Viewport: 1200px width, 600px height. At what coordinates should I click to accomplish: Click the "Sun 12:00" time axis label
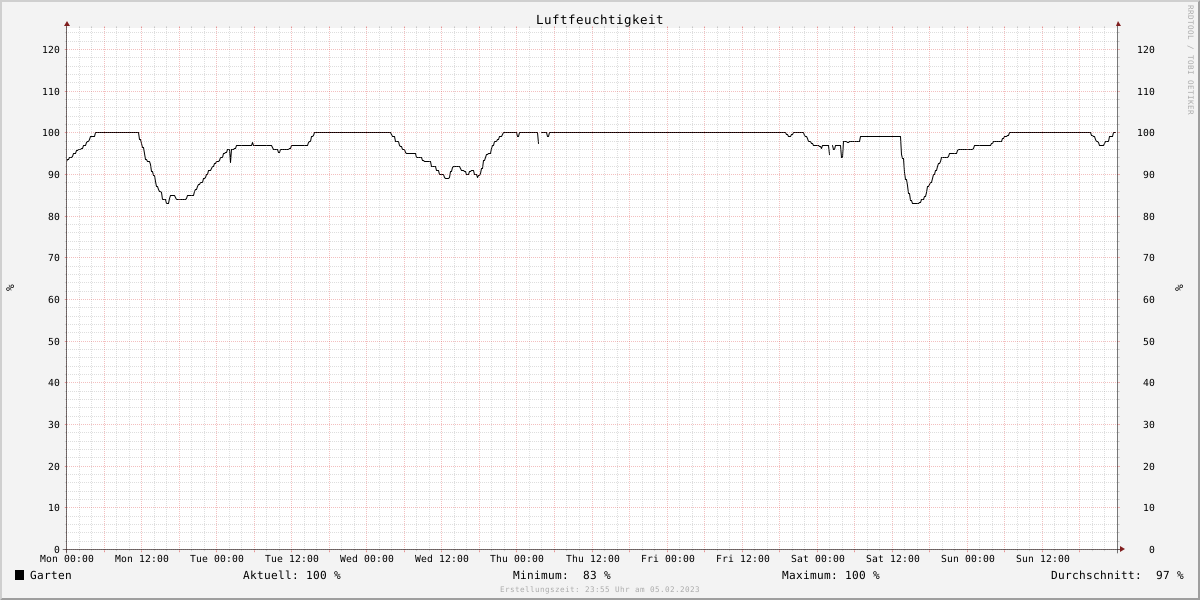pyautogui.click(x=1043, y=559)
